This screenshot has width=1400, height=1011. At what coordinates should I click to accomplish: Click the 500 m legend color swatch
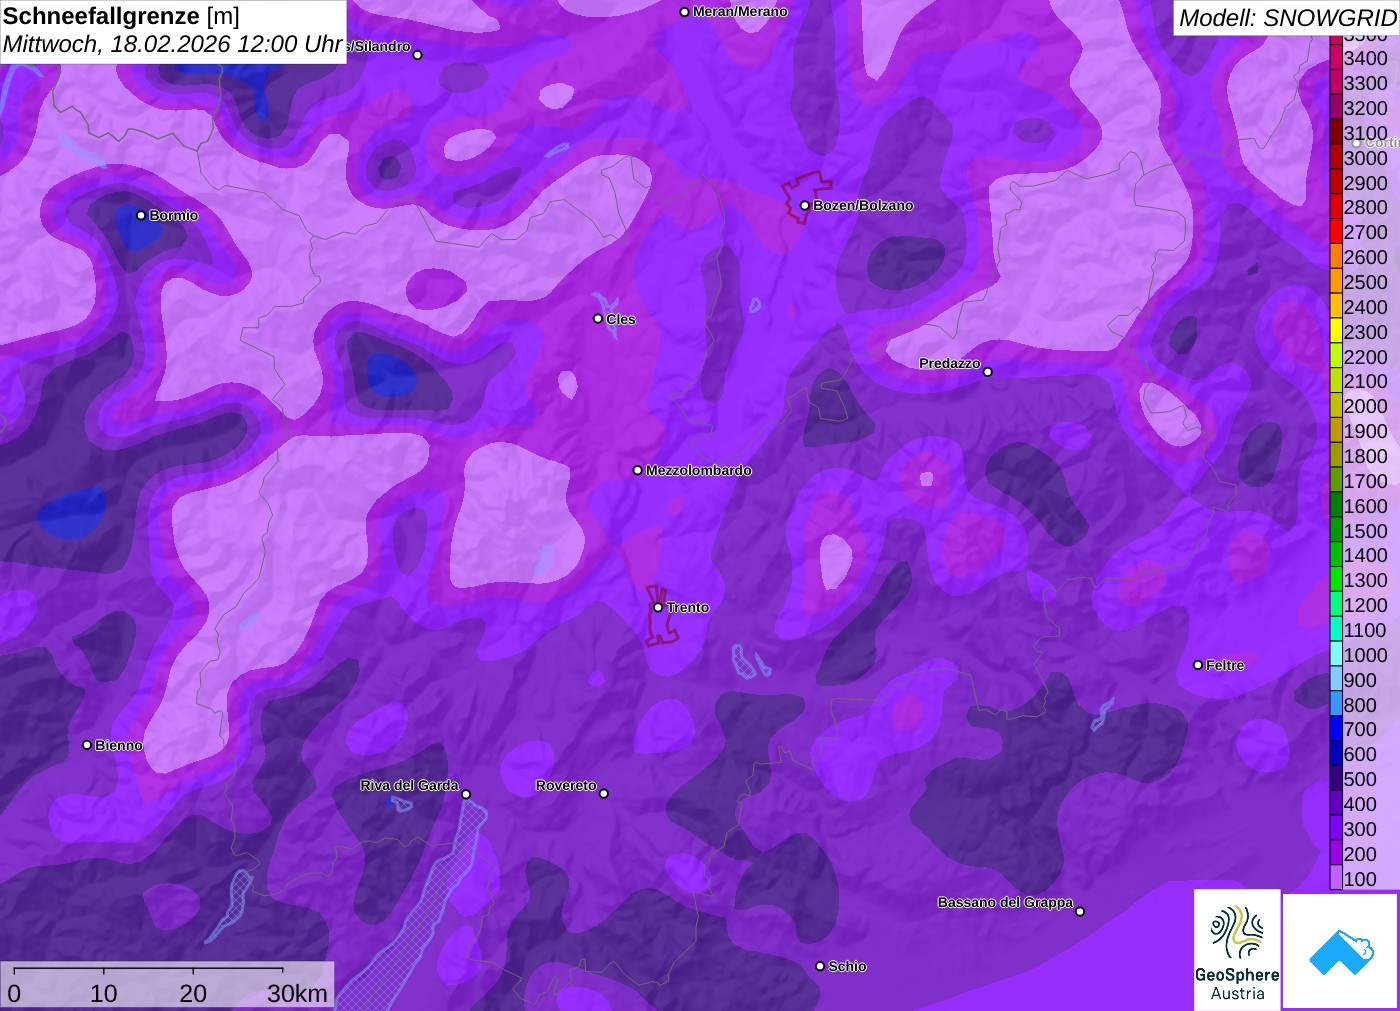[x=1336, y=779]
